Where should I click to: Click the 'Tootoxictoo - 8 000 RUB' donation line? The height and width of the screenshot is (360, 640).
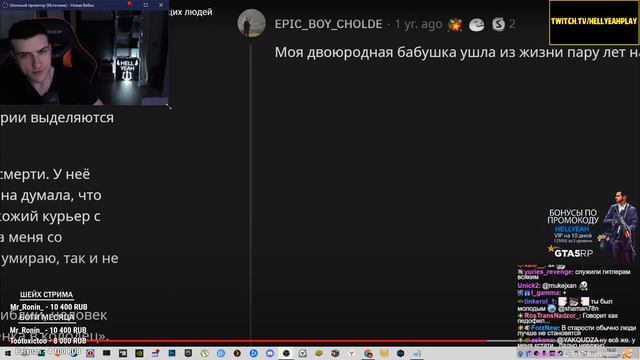[x=48, y=341]
